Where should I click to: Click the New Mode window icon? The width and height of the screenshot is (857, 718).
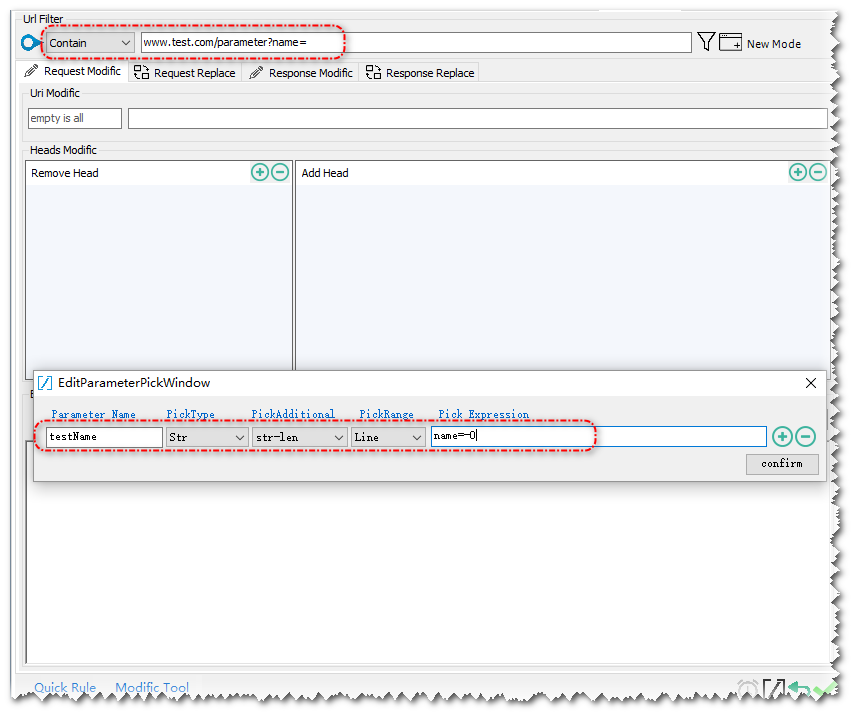pos(730,42)
